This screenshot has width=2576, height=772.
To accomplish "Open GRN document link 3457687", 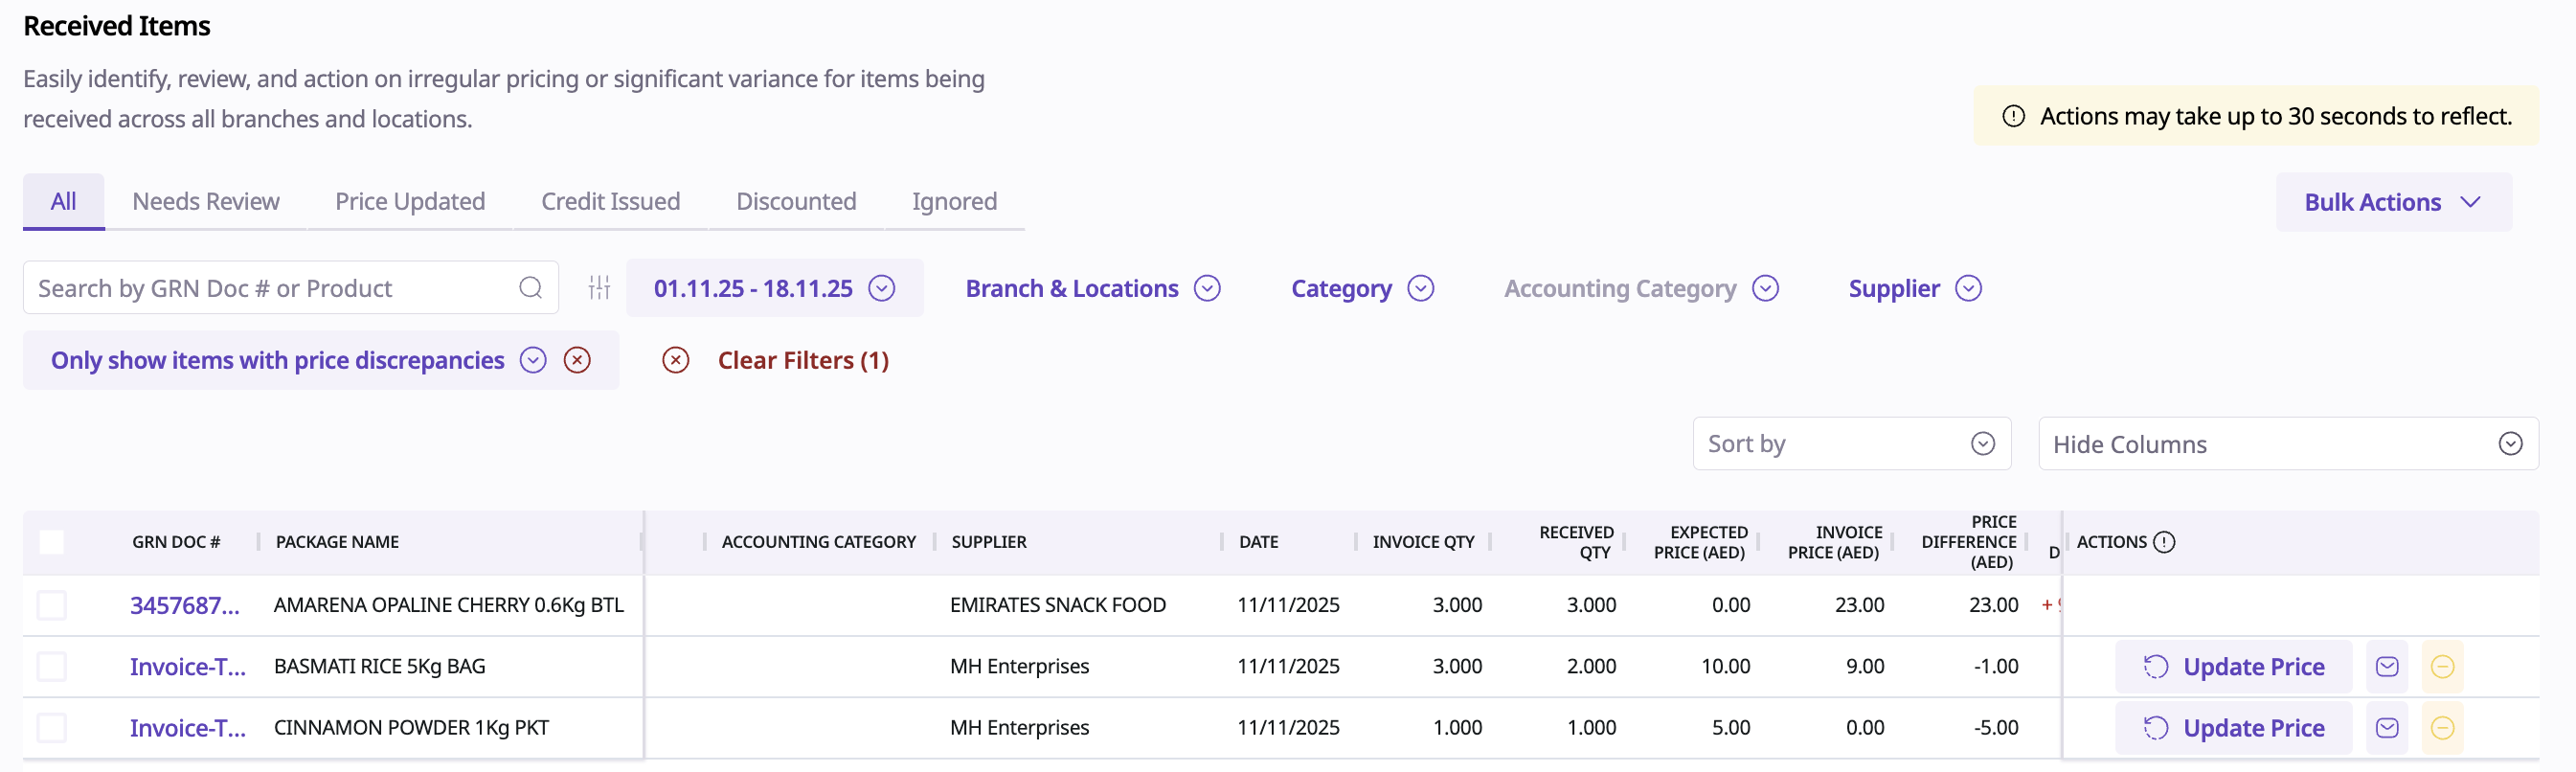I will (185, 605).
